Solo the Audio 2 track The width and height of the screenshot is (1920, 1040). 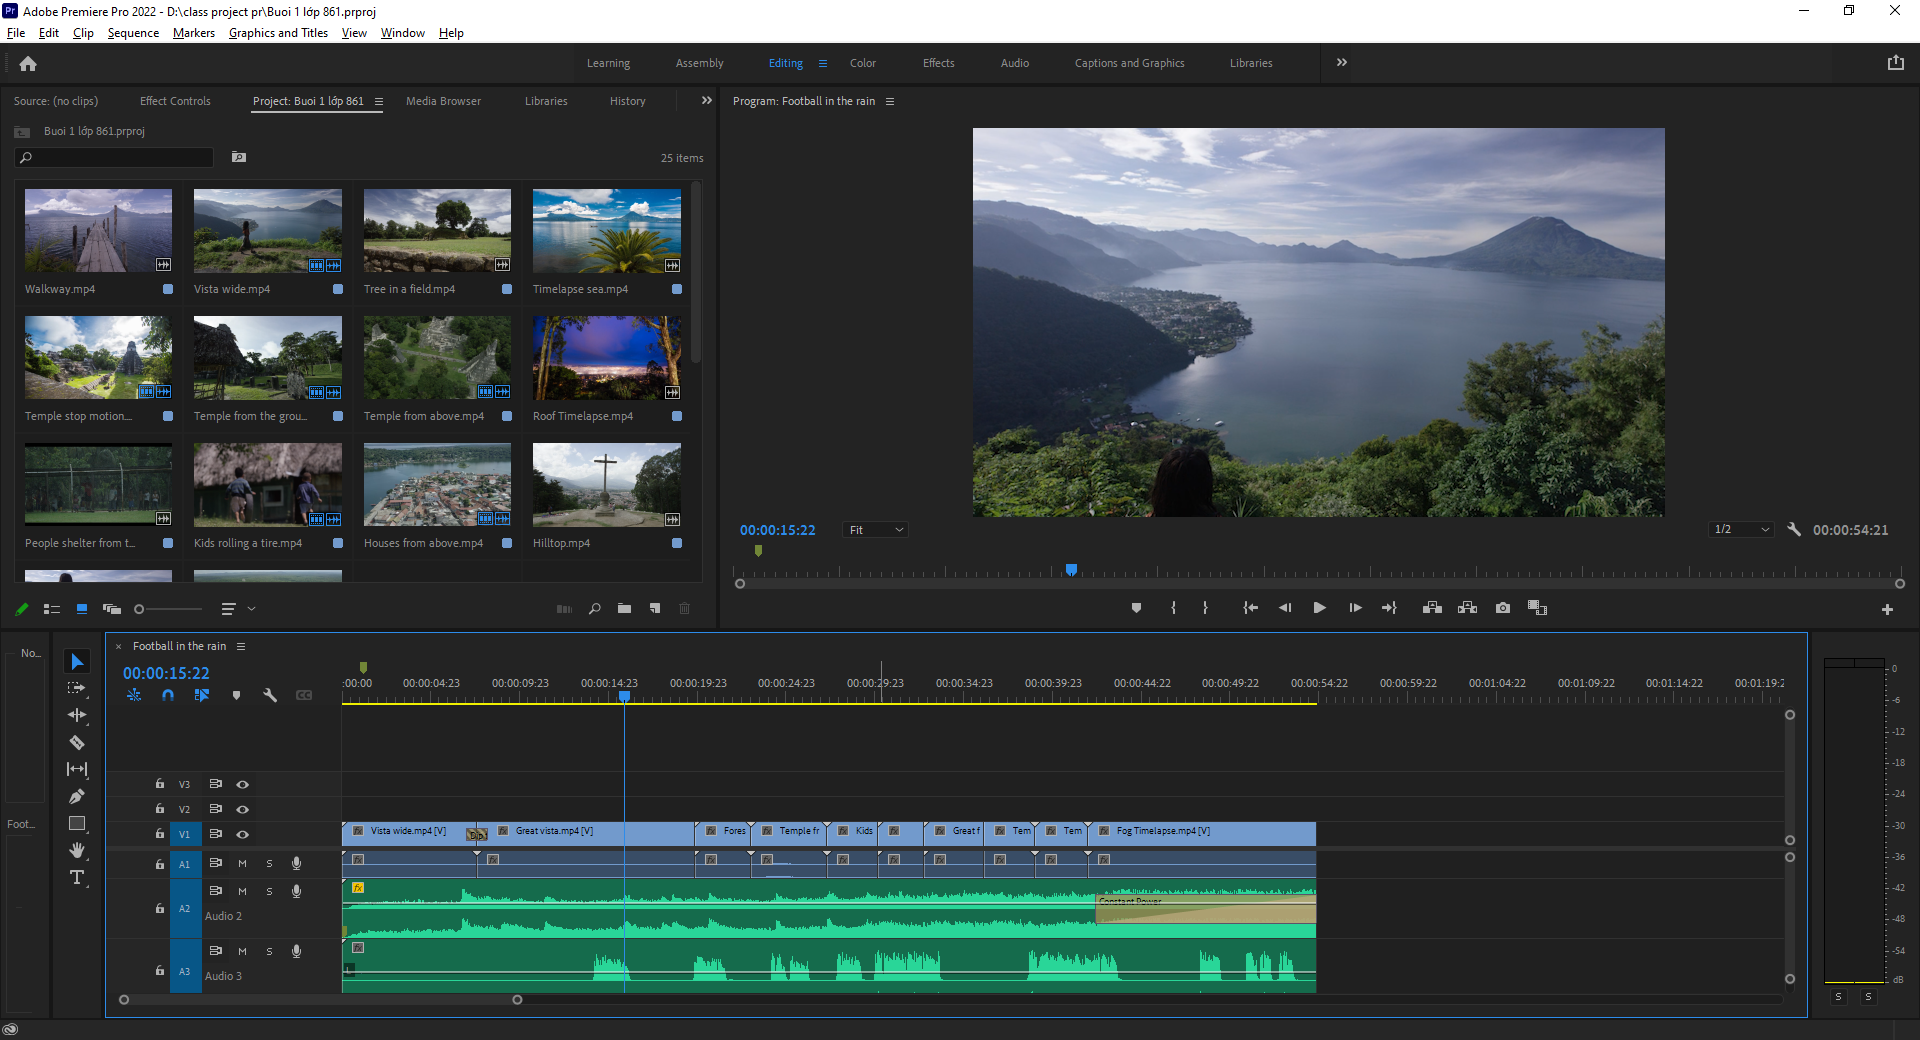tap(269, 891)
